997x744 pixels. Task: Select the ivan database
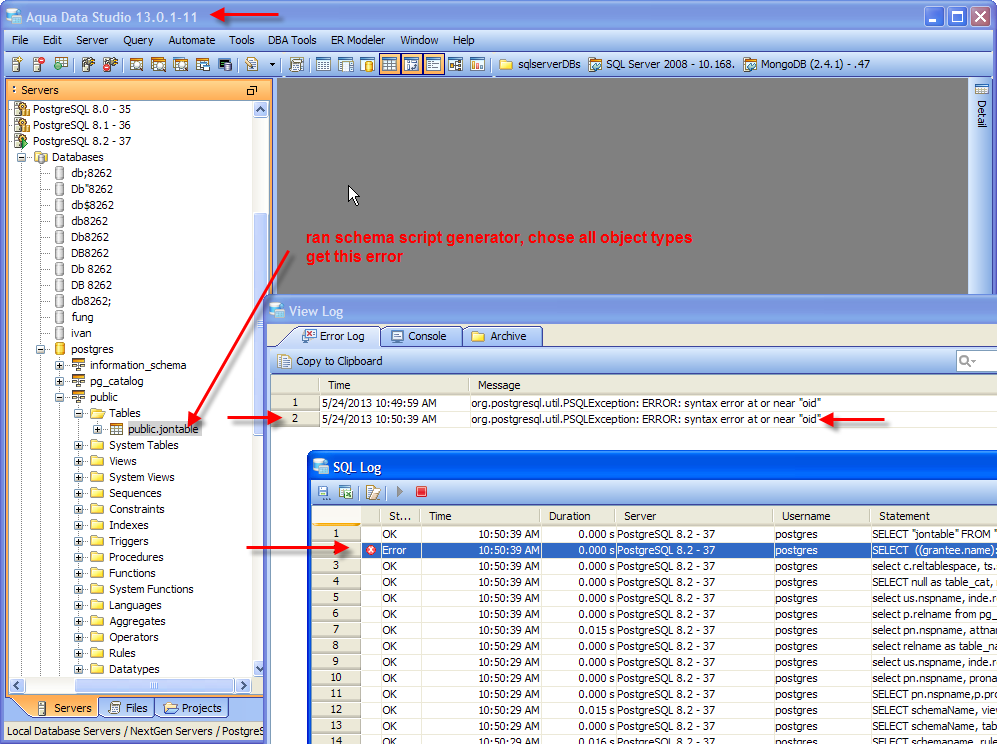coord(81,333)
